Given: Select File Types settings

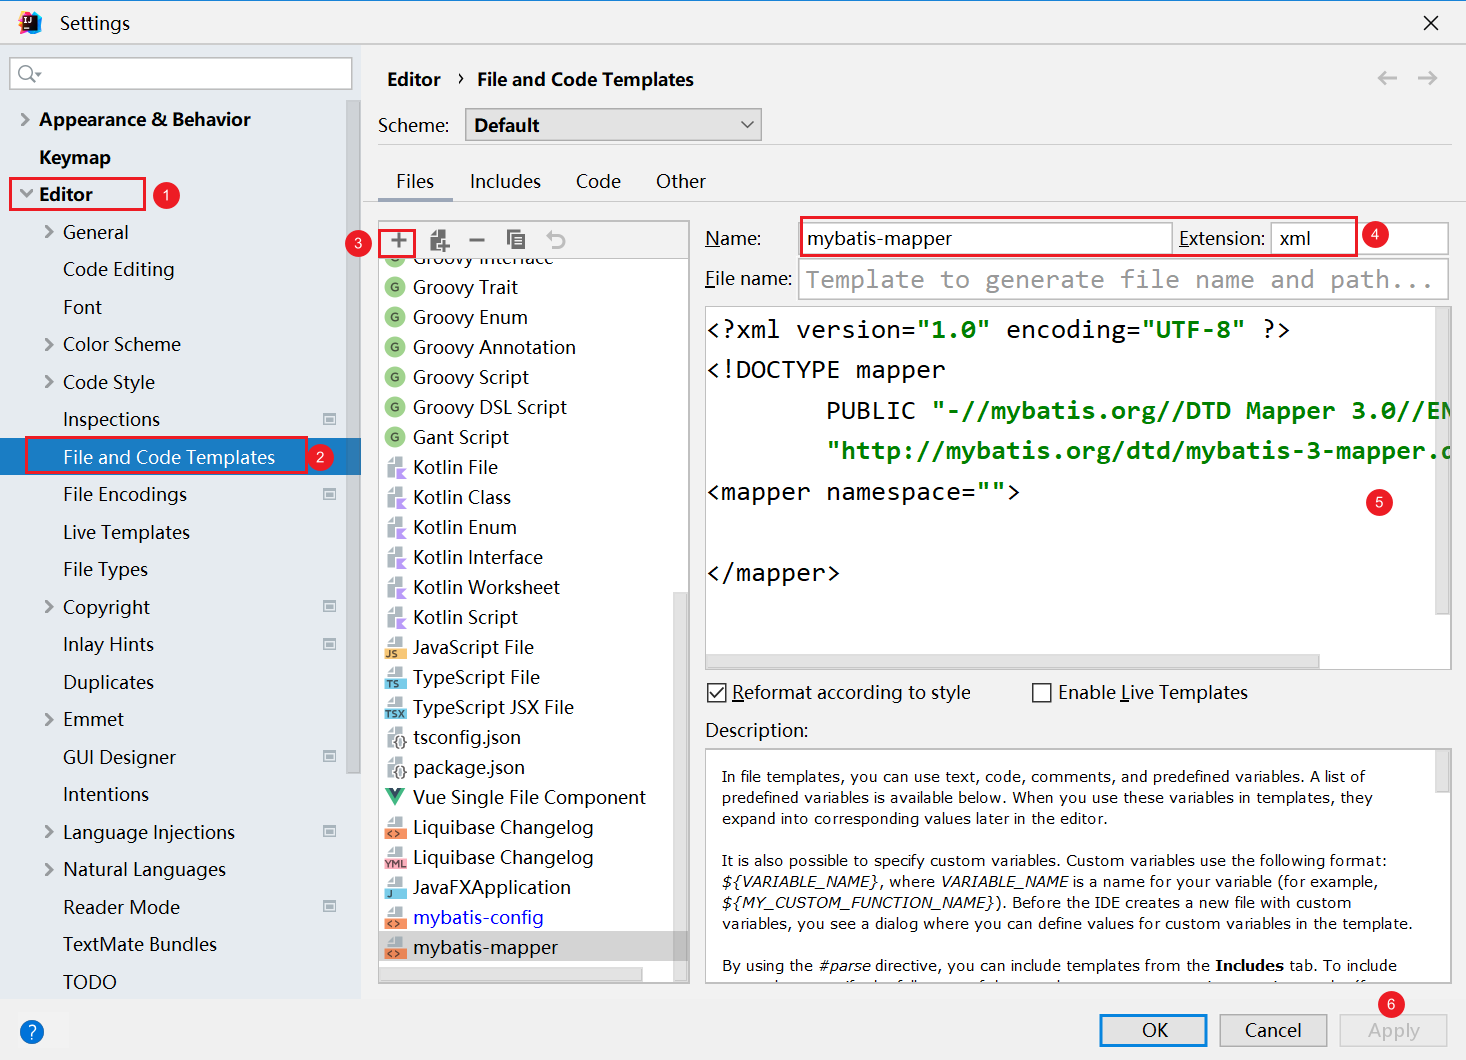Looking at the screenshot, I should pyautogui.click(x=105, y=569).
